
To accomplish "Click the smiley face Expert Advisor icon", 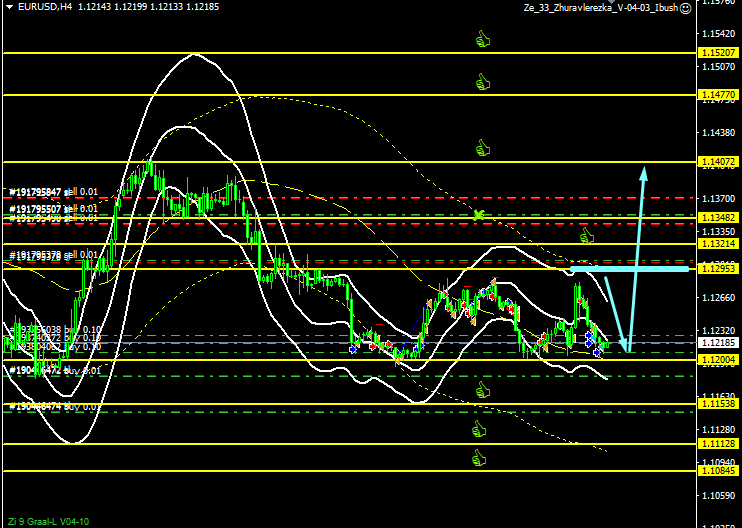I will [685, 8].
